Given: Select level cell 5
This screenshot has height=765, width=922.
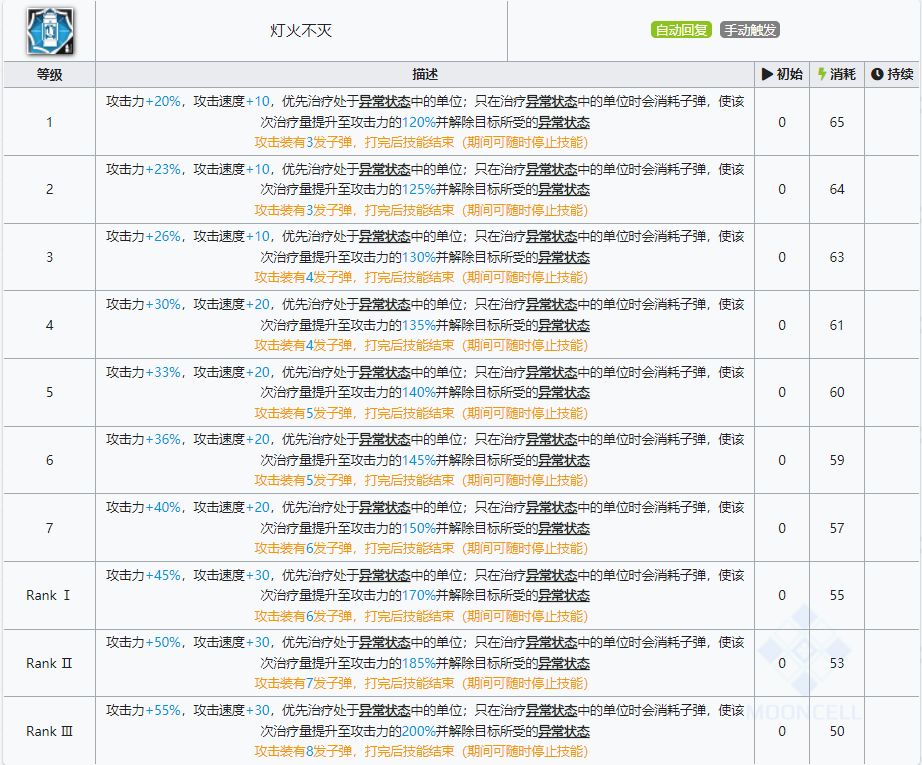Looking at the screenshot, I should [x=49, y=392].
